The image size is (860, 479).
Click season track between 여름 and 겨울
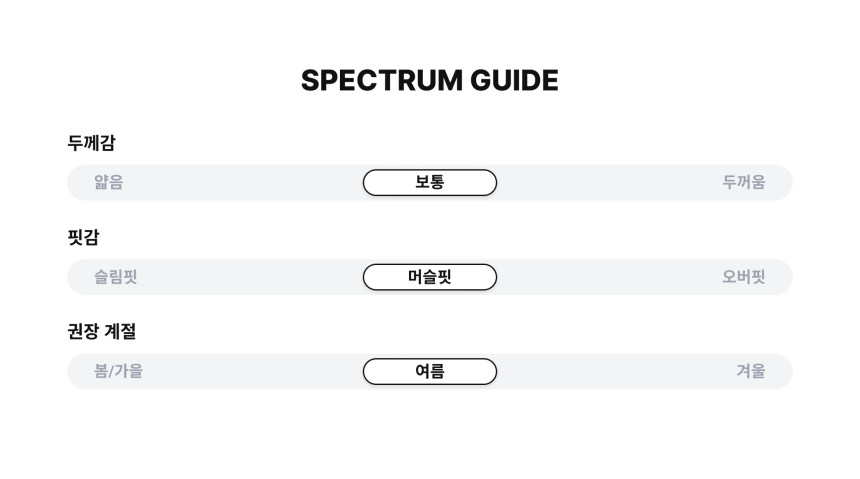point(616,371)
